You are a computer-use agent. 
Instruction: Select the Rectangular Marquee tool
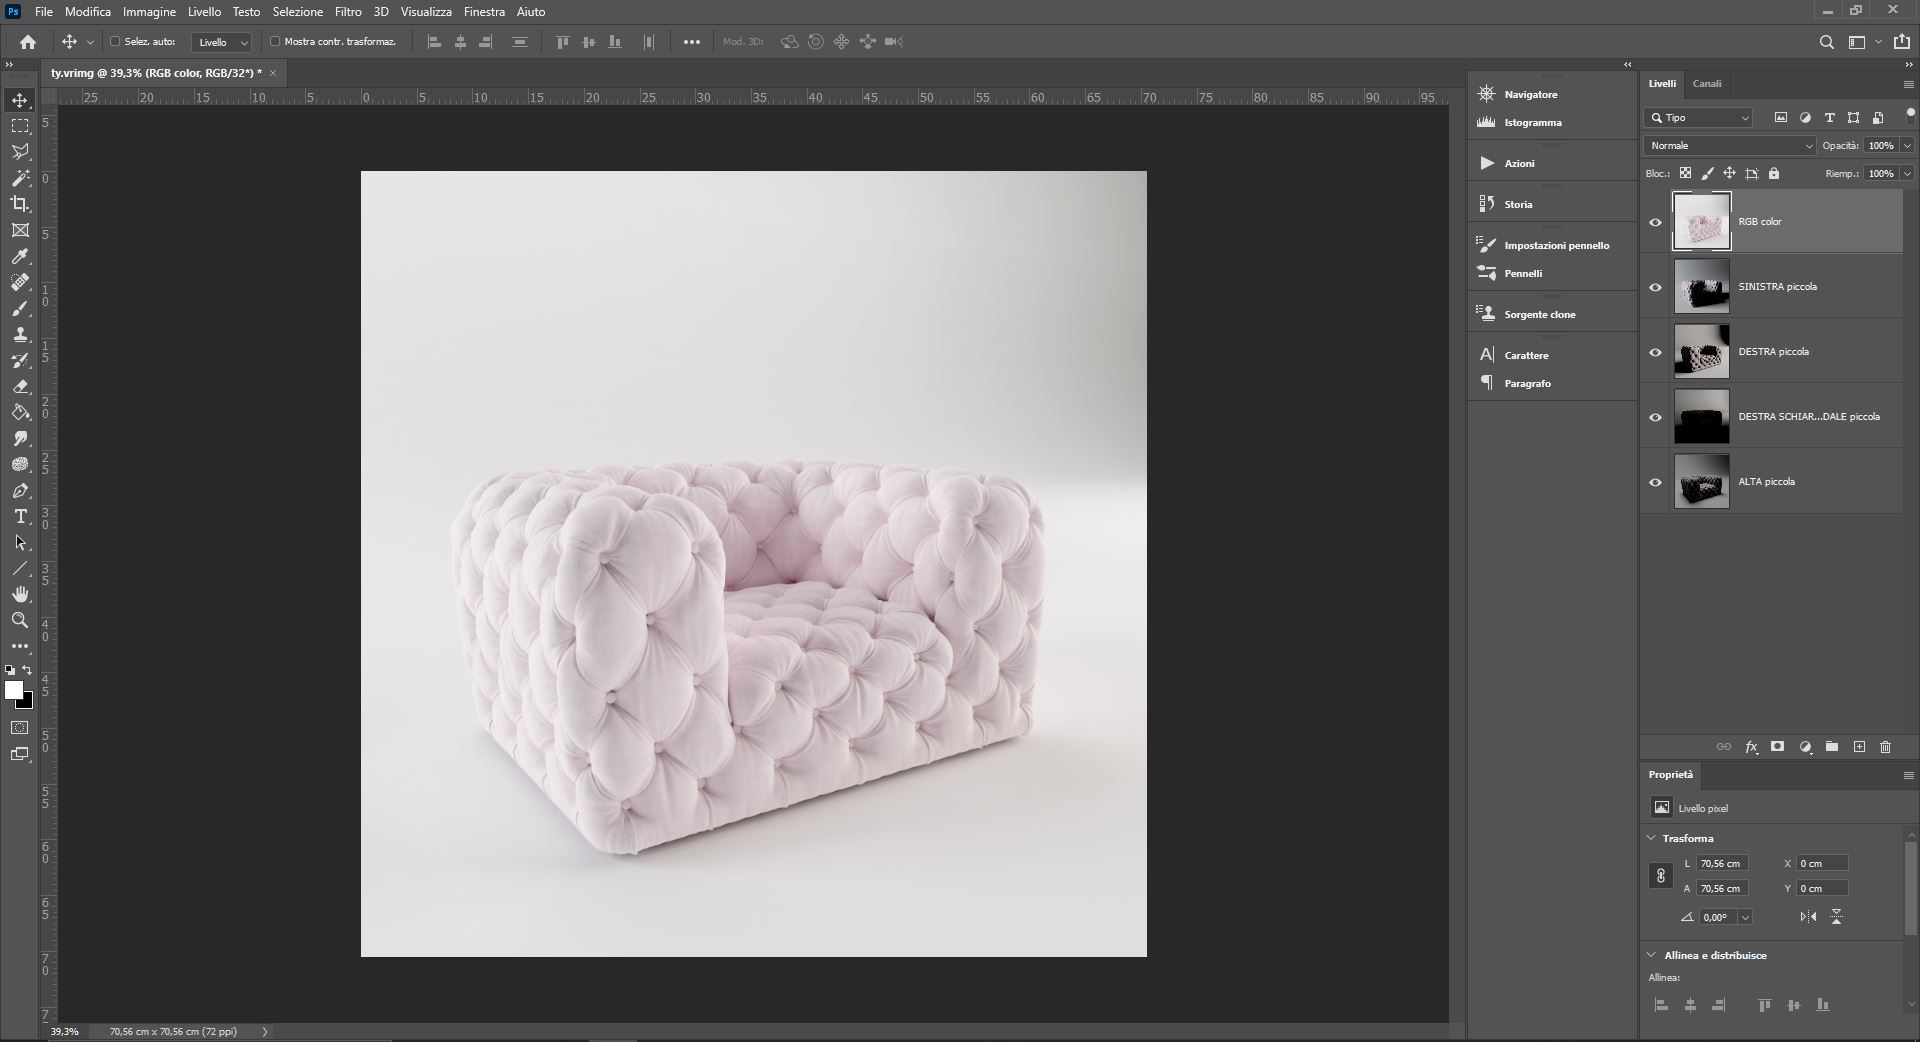(x=20, y=126)
